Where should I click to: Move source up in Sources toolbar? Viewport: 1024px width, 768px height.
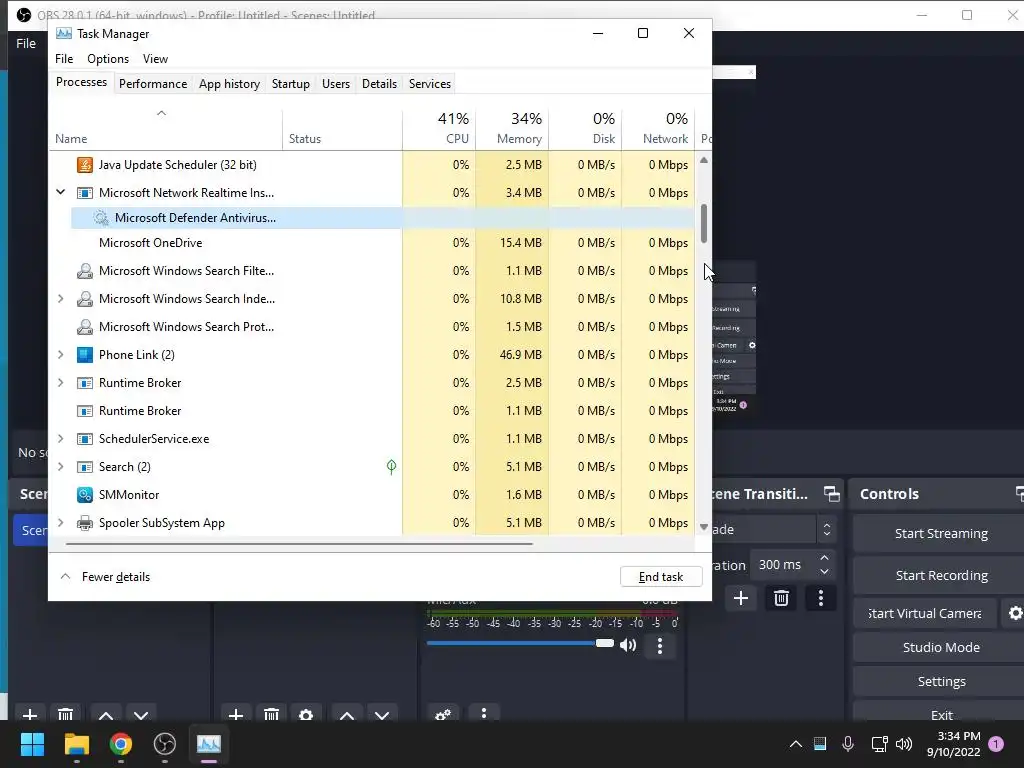click(347, 715)
